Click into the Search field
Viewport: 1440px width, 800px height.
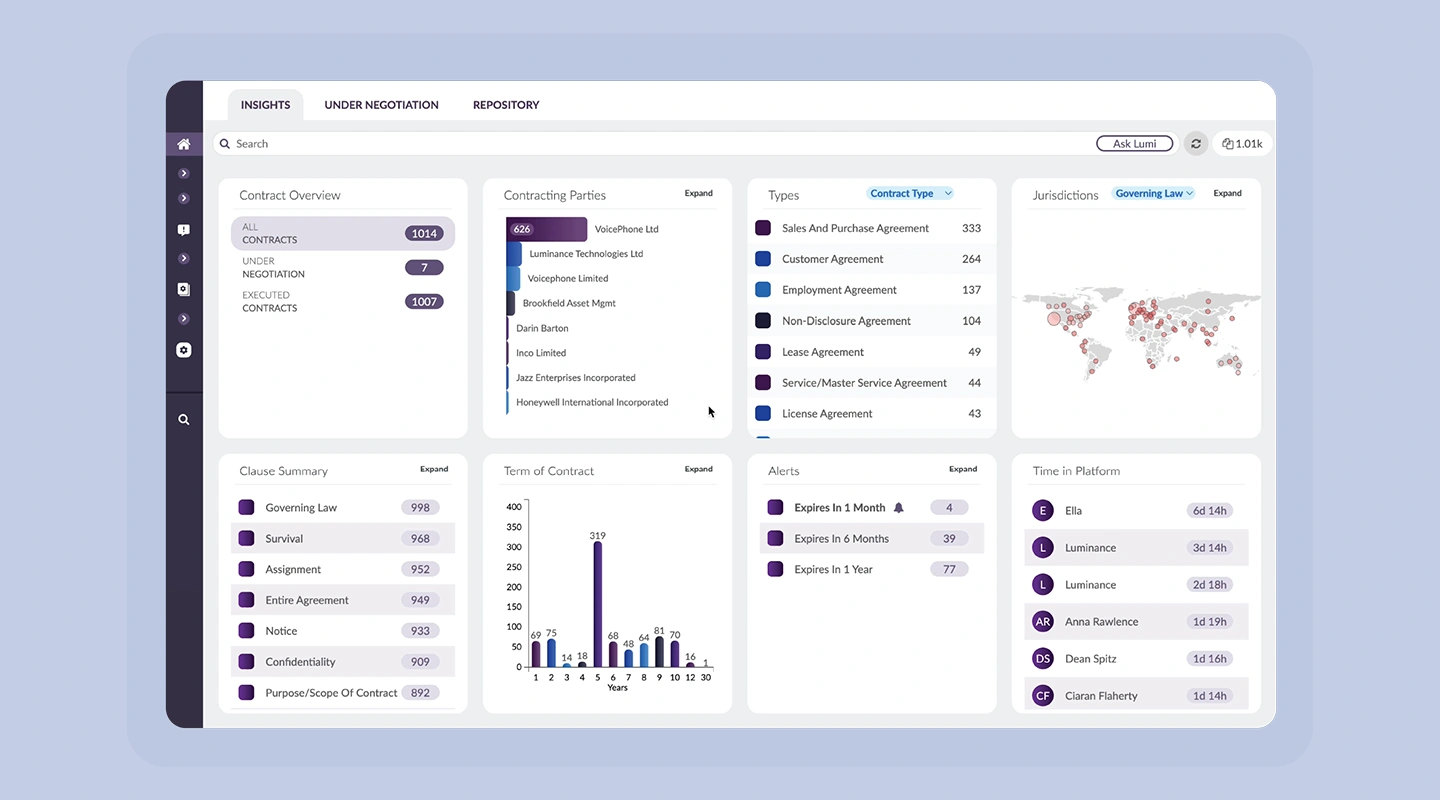tap(655, 144)
